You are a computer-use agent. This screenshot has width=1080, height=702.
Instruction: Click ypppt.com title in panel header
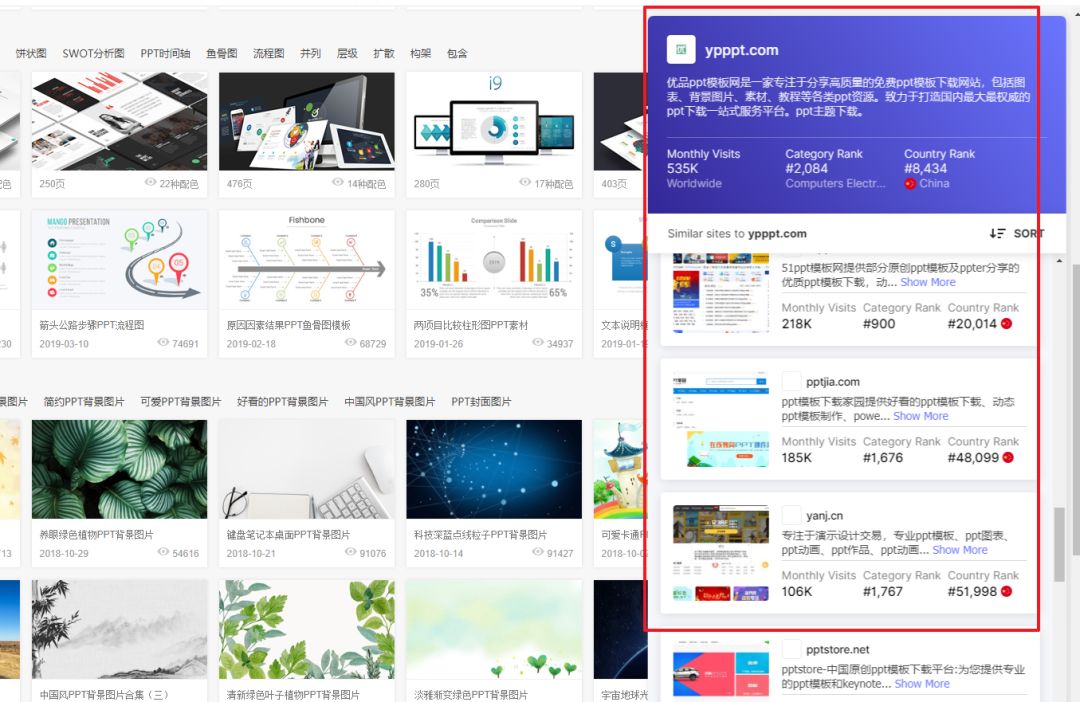click(742, 50)
